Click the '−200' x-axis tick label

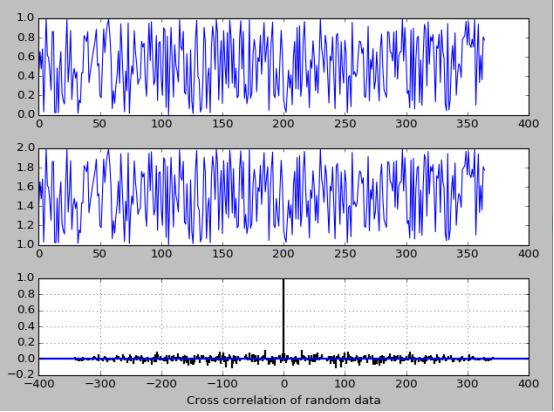pyautogui.click(x=161, y=384)
